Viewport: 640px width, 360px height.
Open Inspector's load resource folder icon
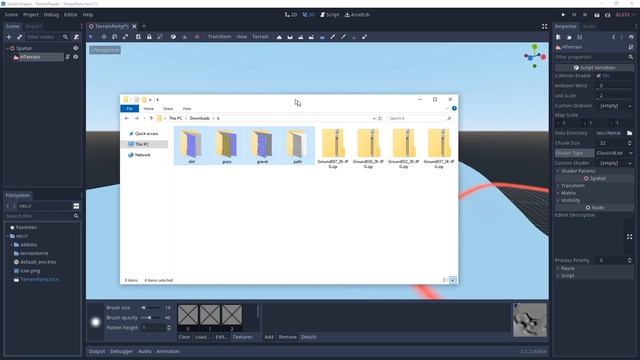tap(569, 37)
